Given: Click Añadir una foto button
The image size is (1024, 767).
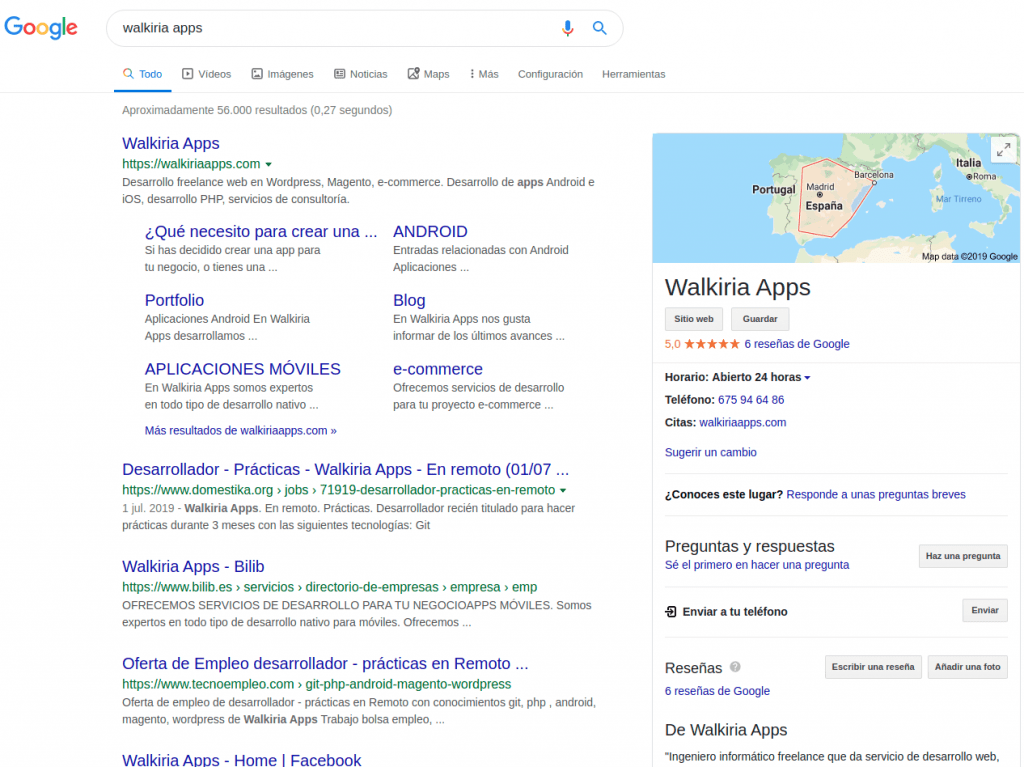Looking at the screenshot, I should 967,667.
